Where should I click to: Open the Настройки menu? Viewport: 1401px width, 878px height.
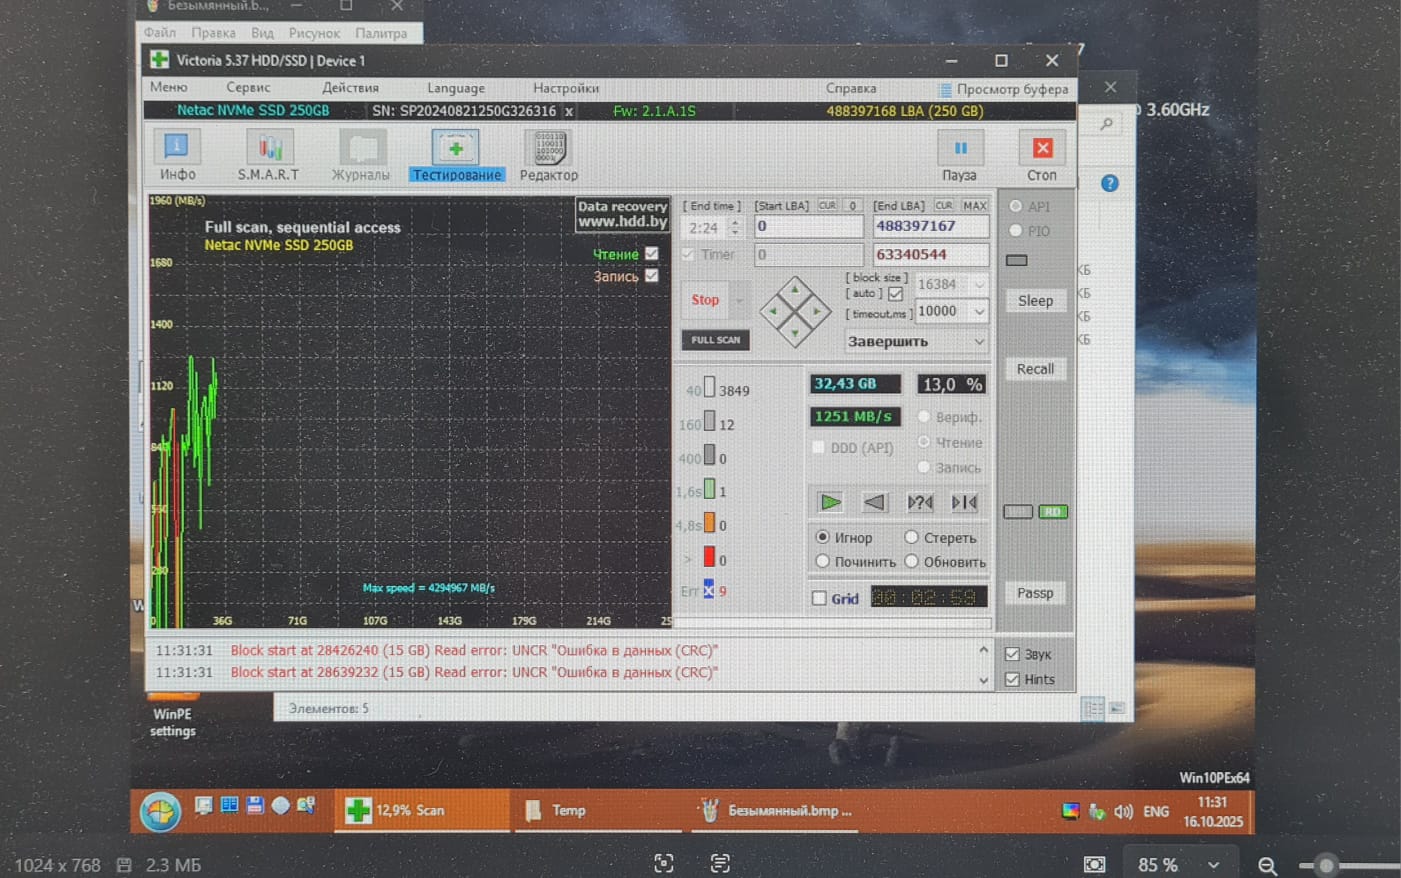(566, 88)
